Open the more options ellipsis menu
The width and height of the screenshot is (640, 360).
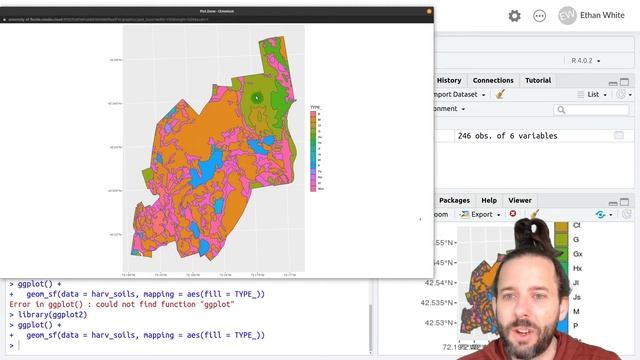[540, 16]
